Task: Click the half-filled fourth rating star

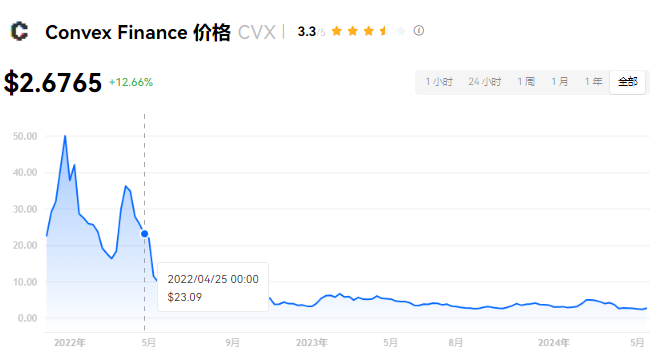Action: [384, 31]
